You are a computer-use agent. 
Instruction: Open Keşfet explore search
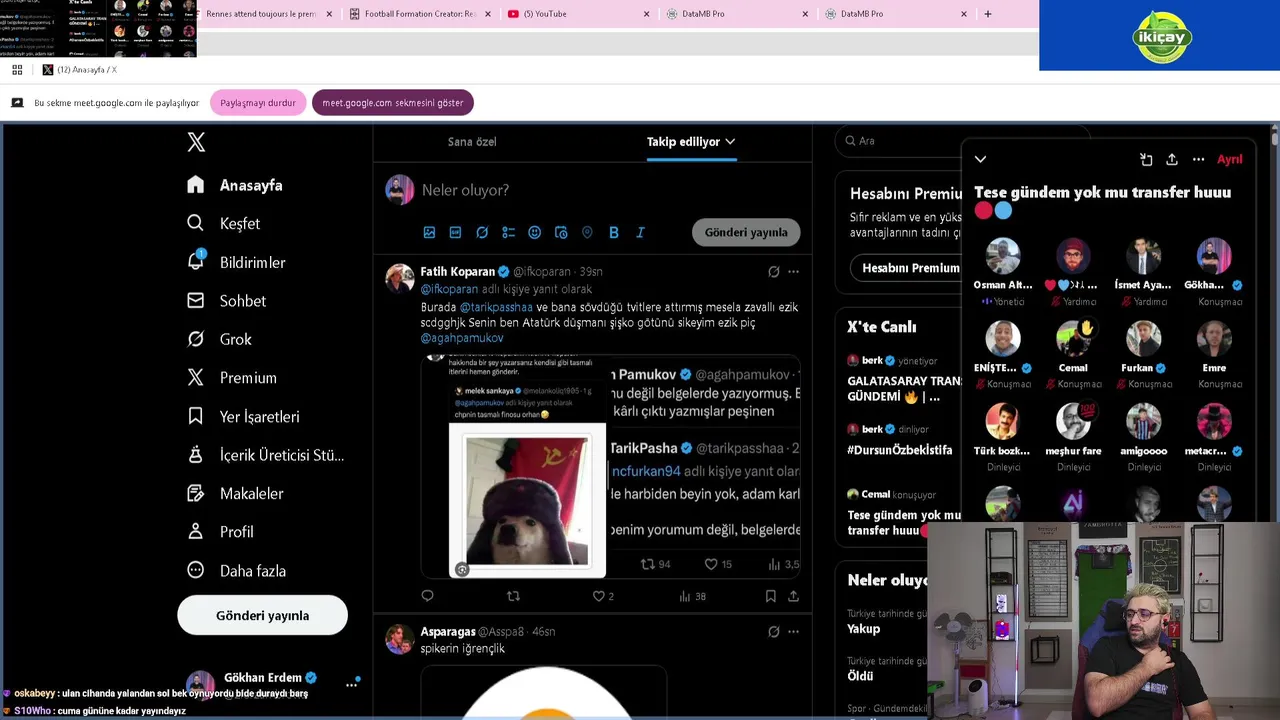(224, 223)
